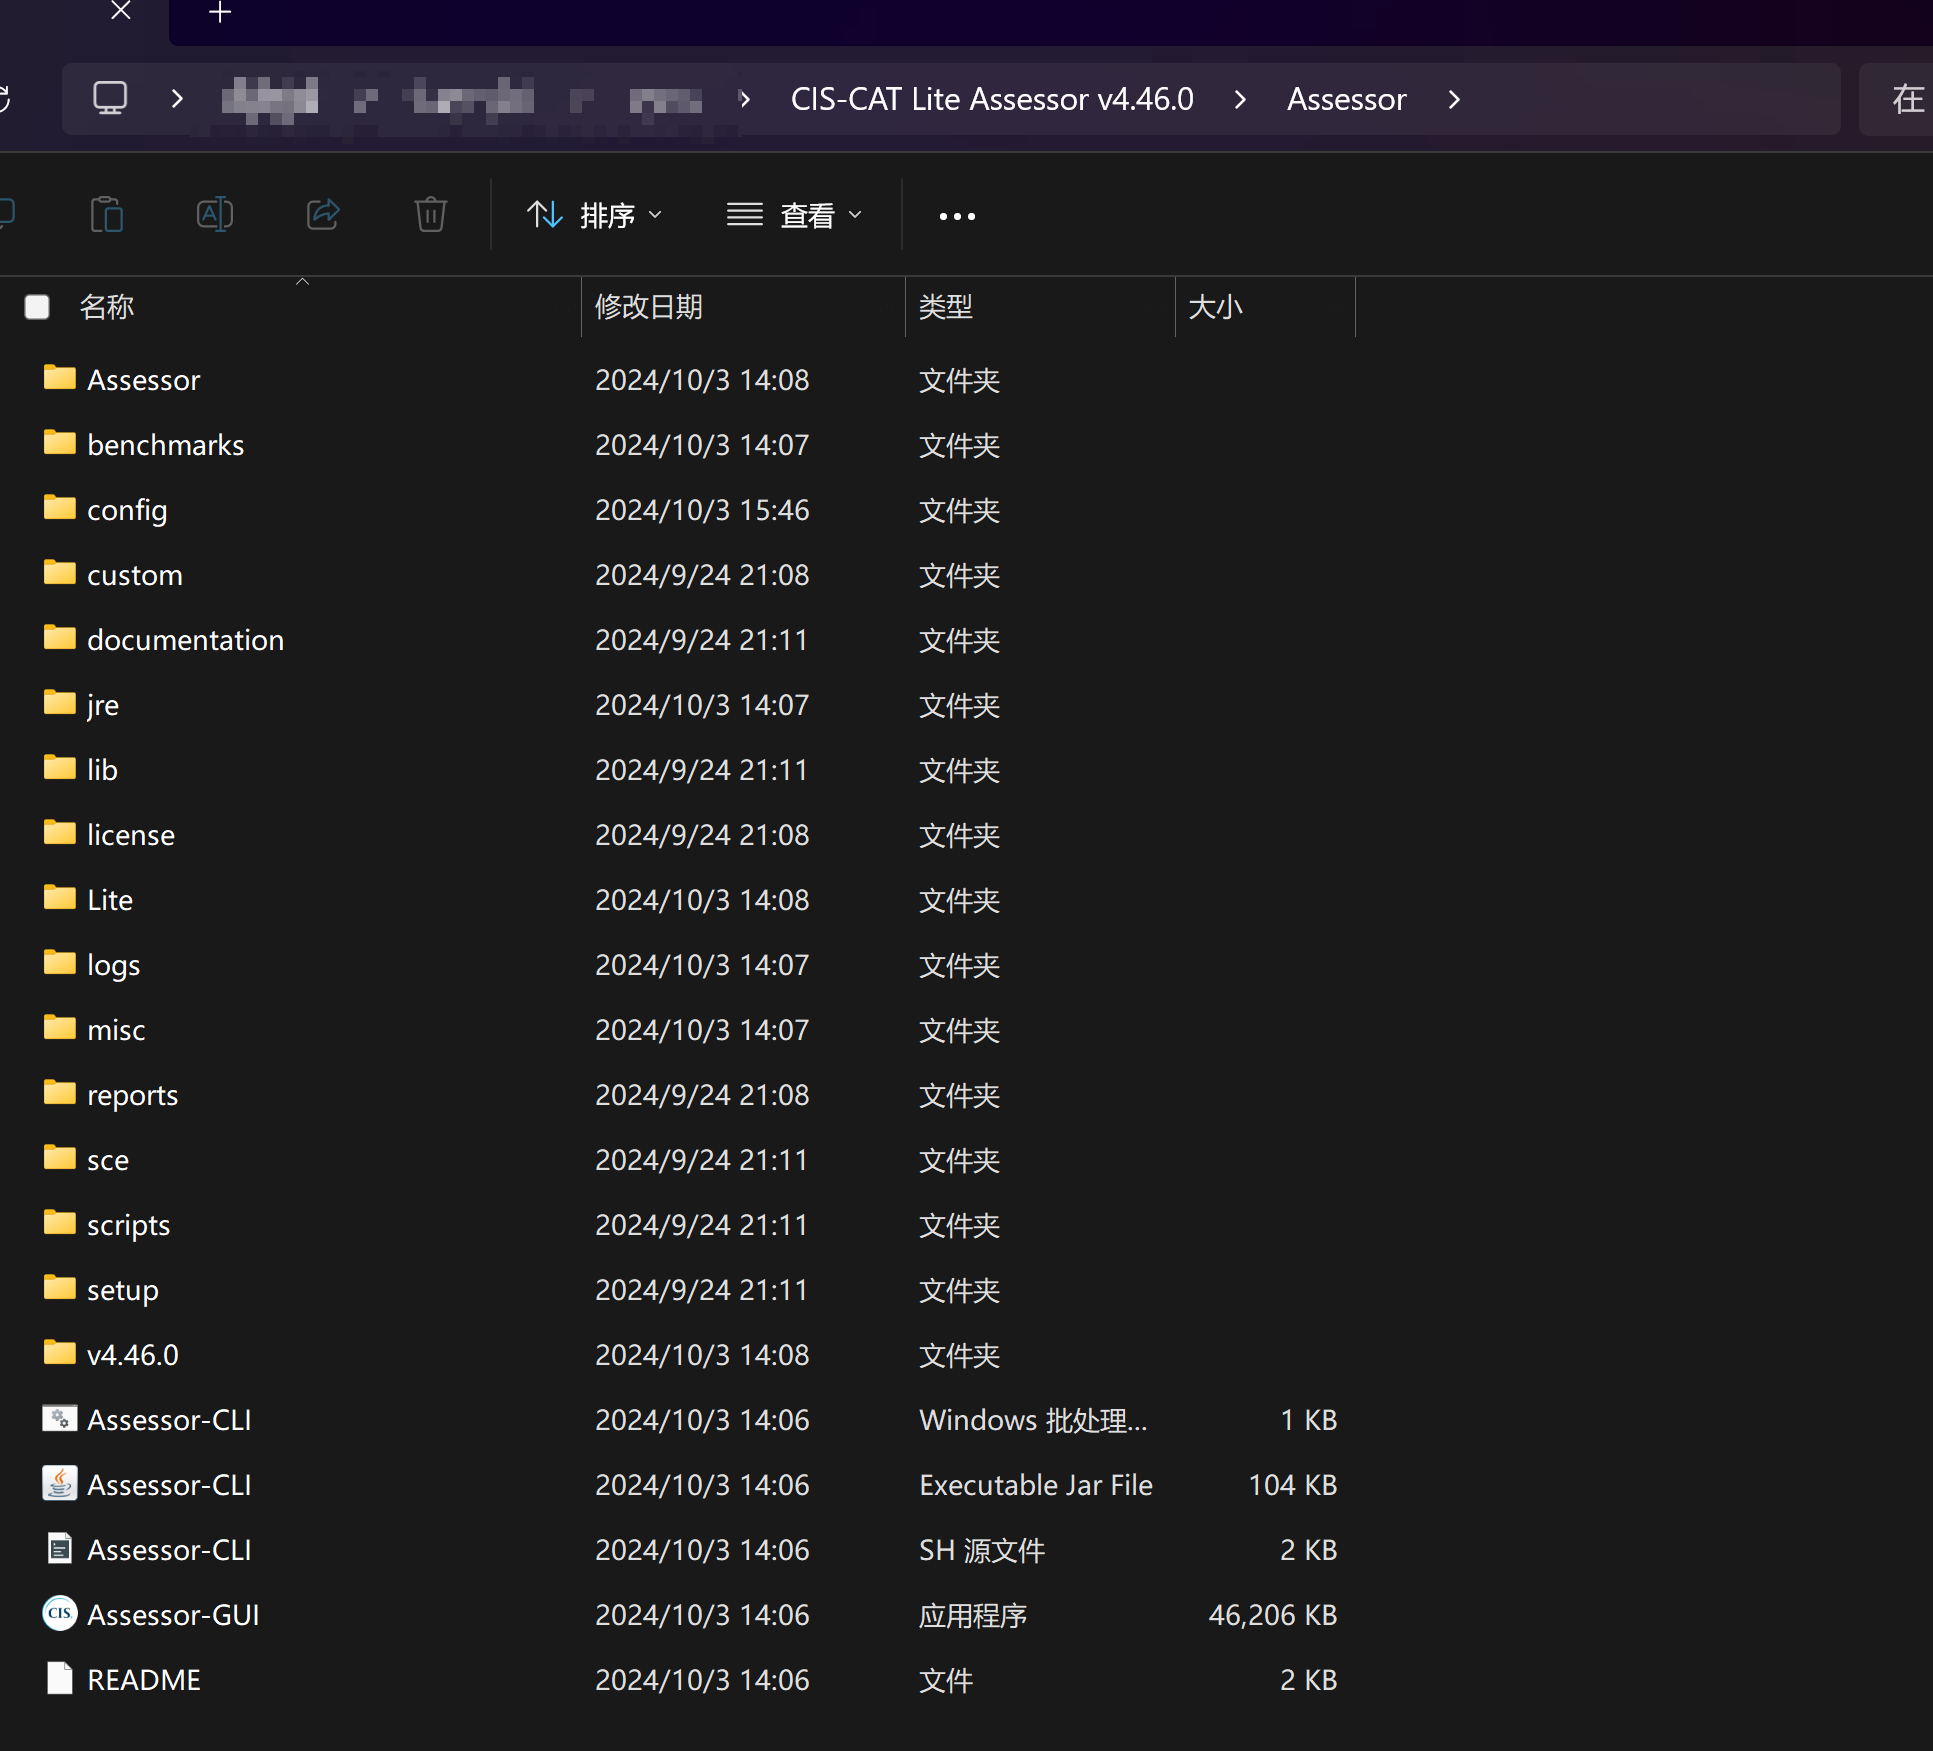
Task: Select the README file icon
Action: coord(60,1678)
